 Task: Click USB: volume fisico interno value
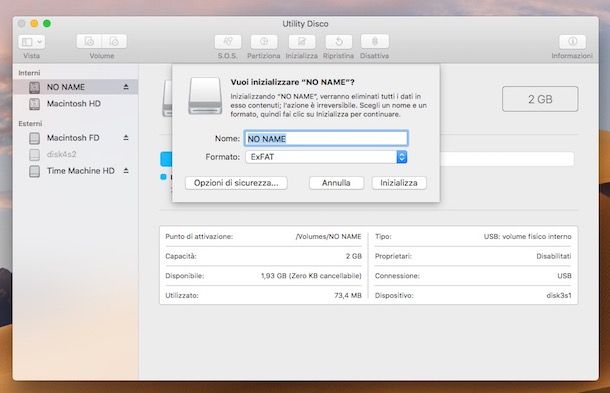[528, 237]
